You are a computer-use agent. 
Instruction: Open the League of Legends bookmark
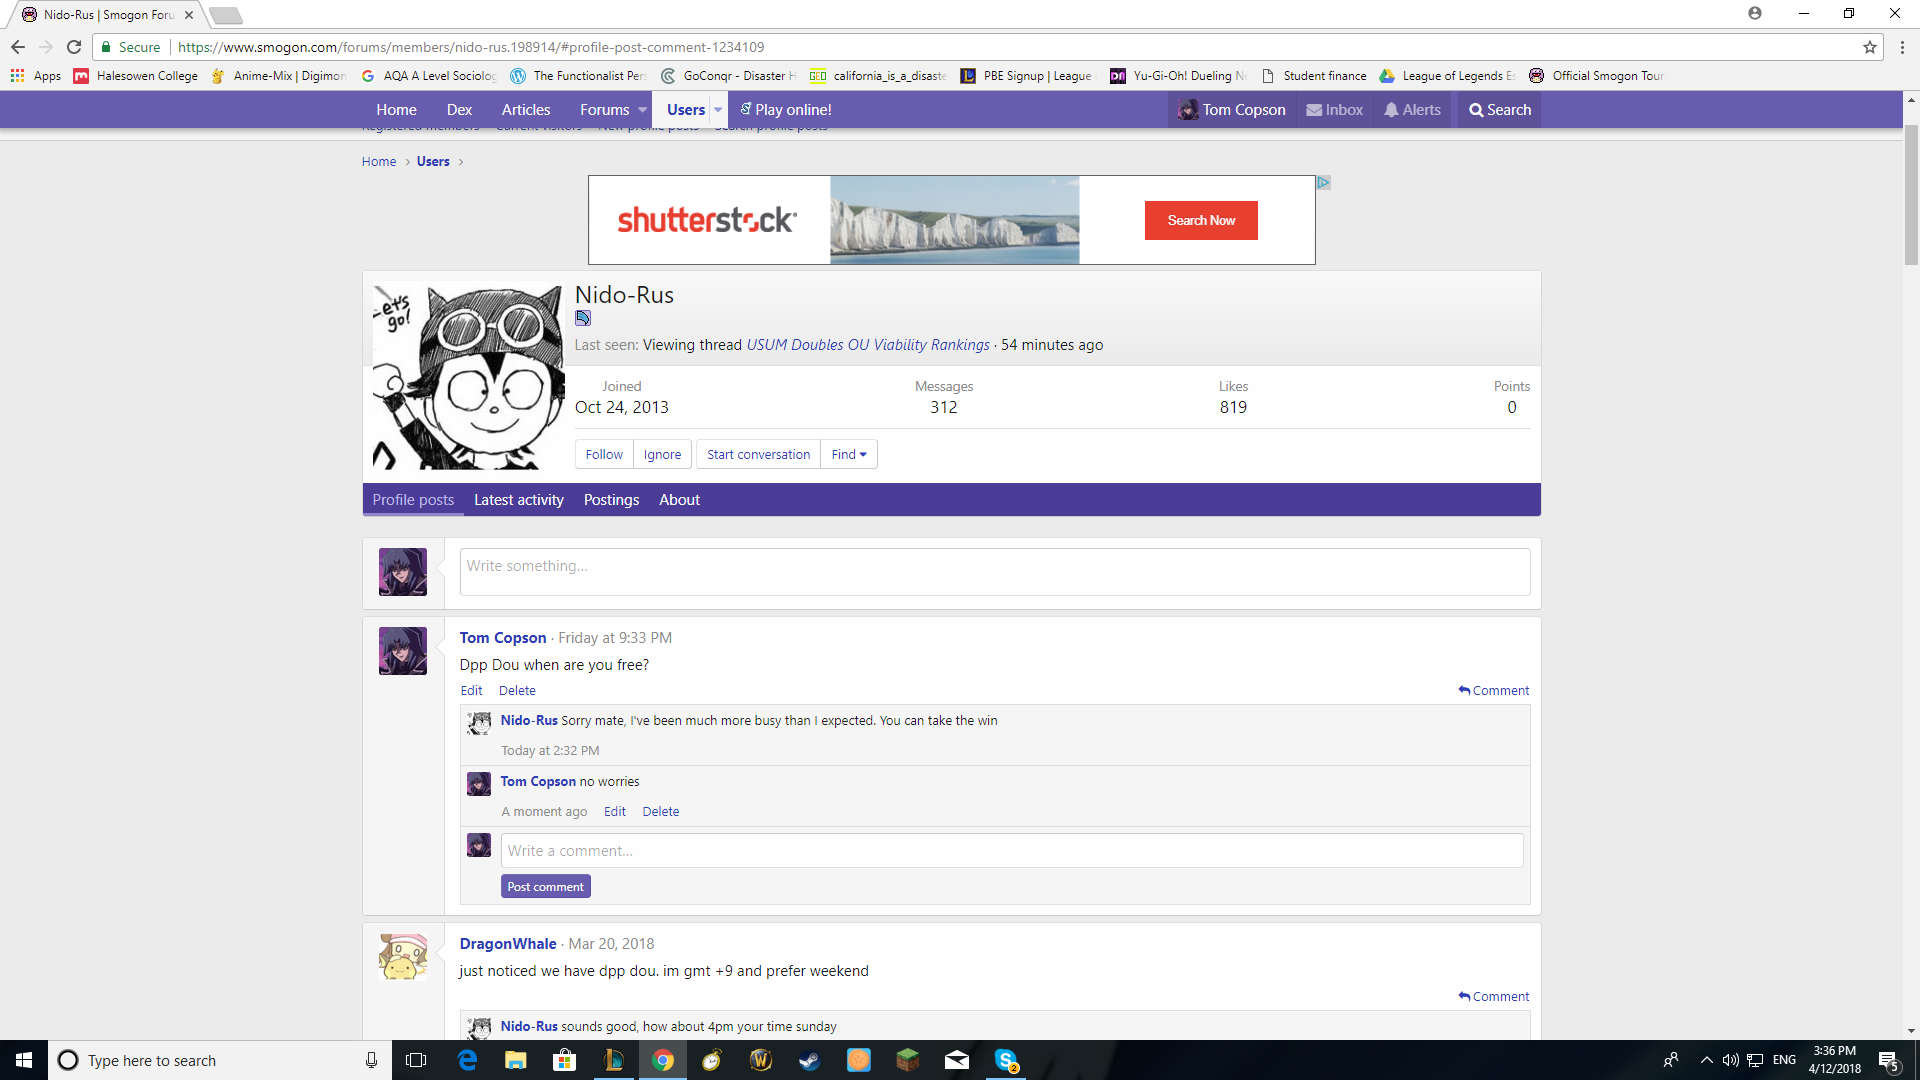[1447, 76]
